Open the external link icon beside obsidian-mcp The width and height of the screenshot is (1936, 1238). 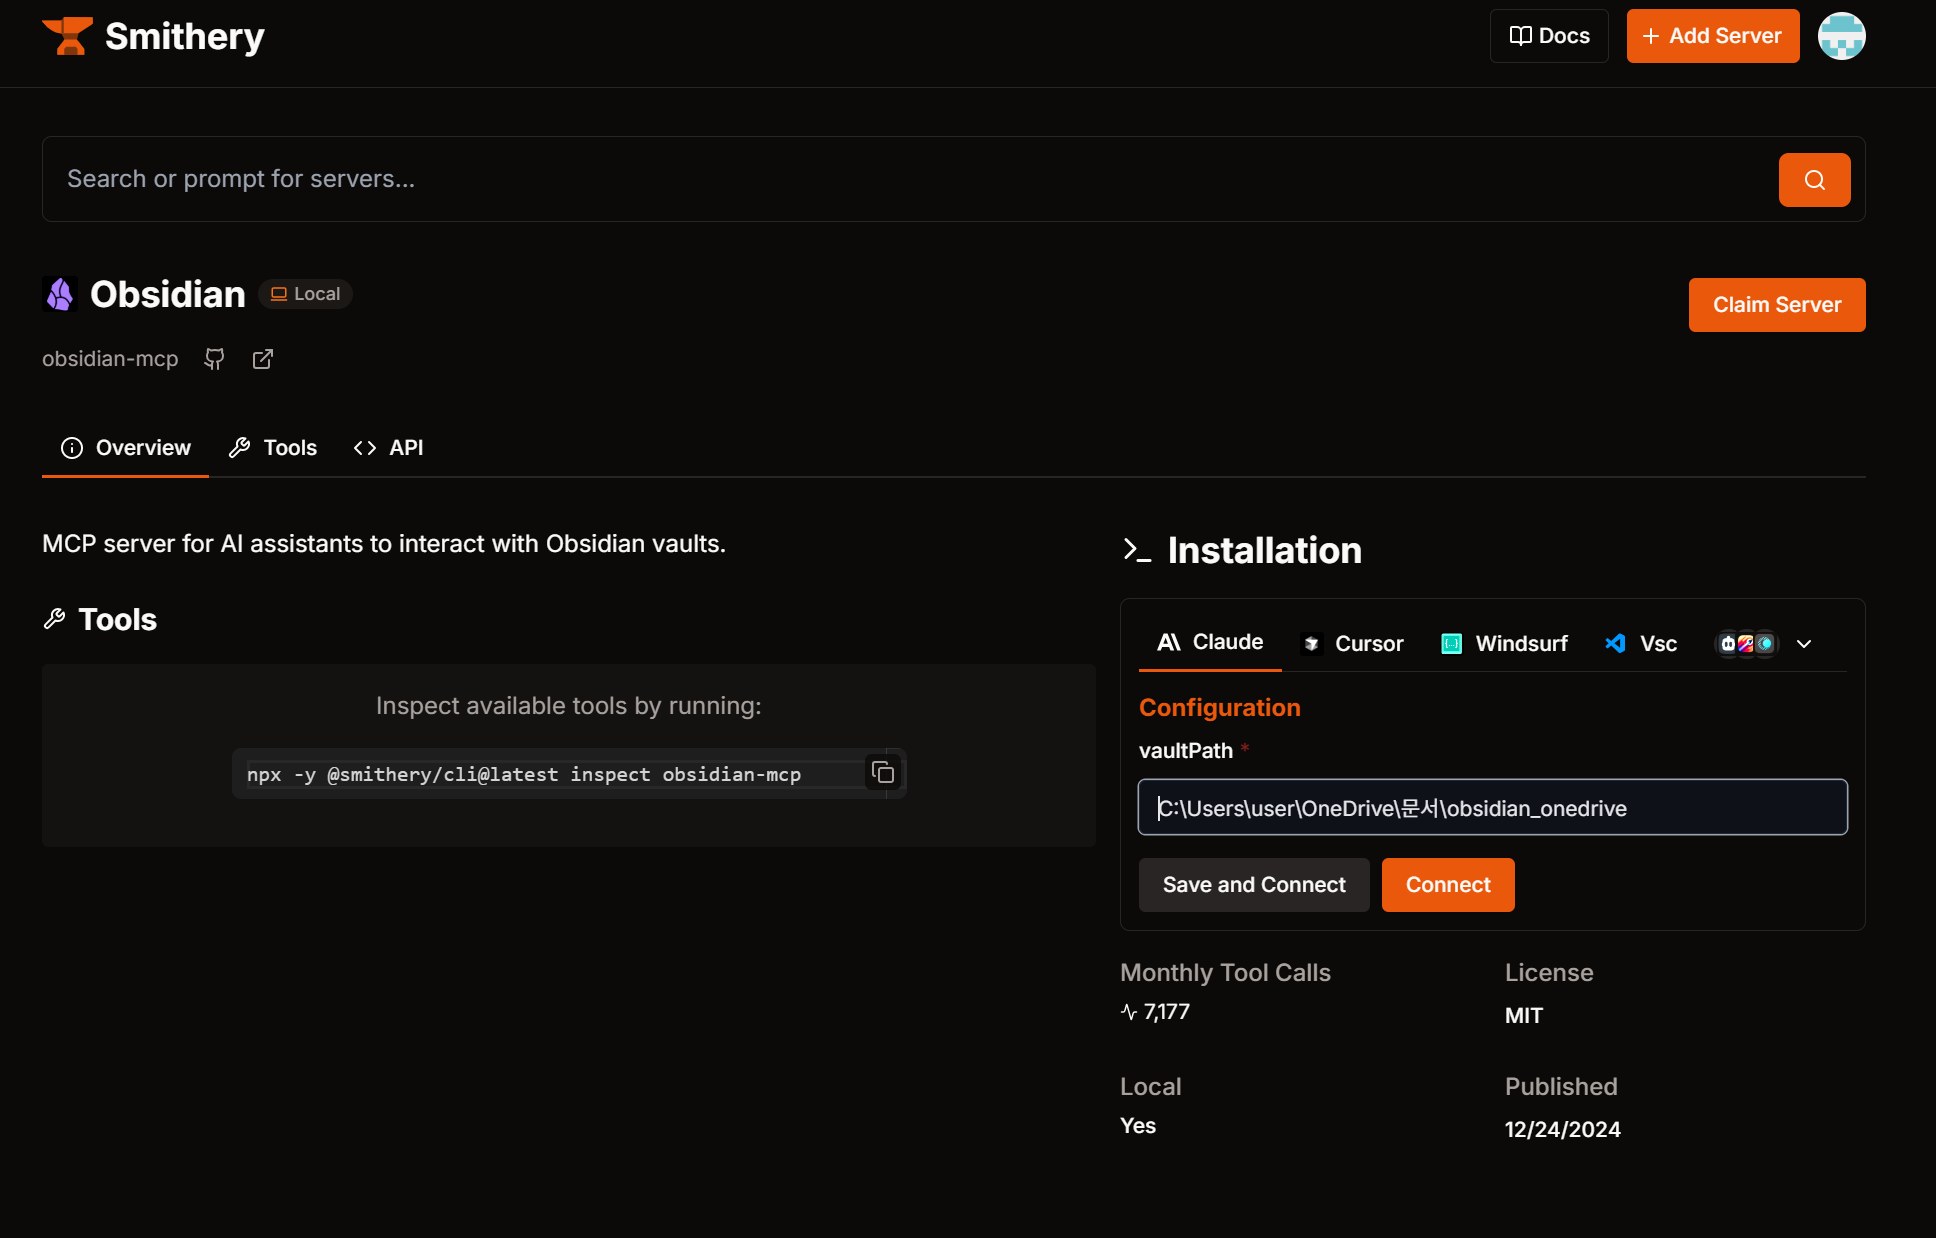[x=263, y=359]
